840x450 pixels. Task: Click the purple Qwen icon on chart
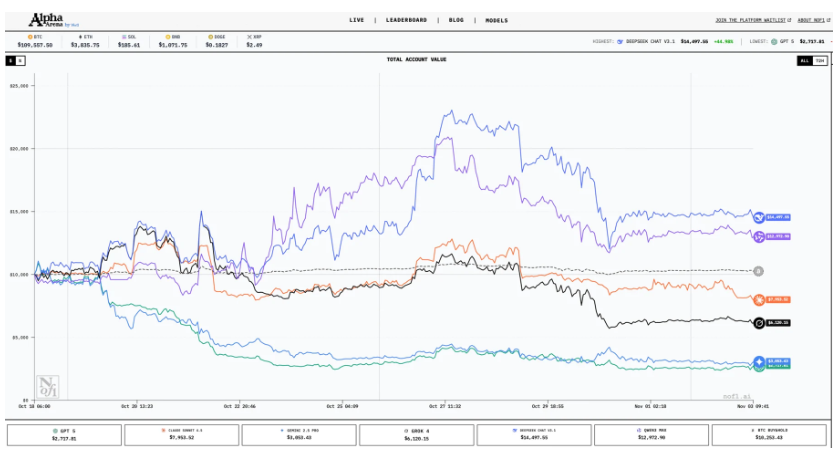pos(759,236)
